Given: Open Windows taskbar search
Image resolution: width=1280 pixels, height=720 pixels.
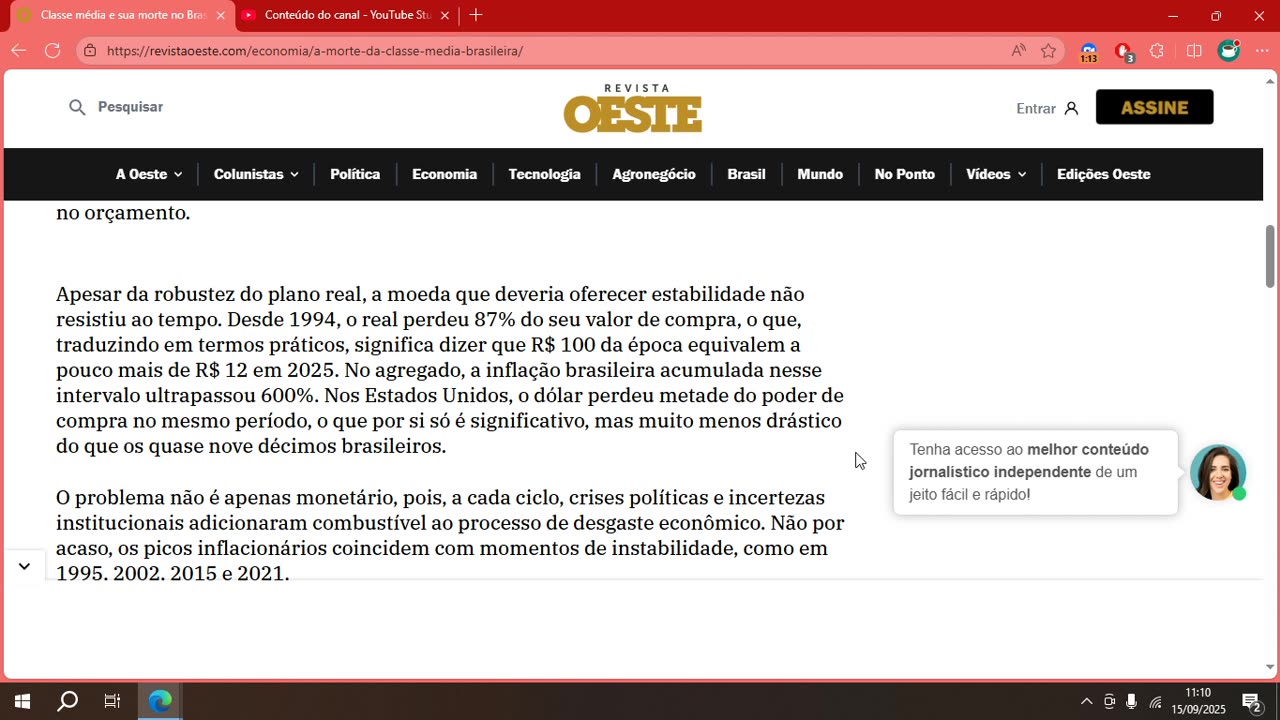Looking at the screenshot, I should coord(67,701).
